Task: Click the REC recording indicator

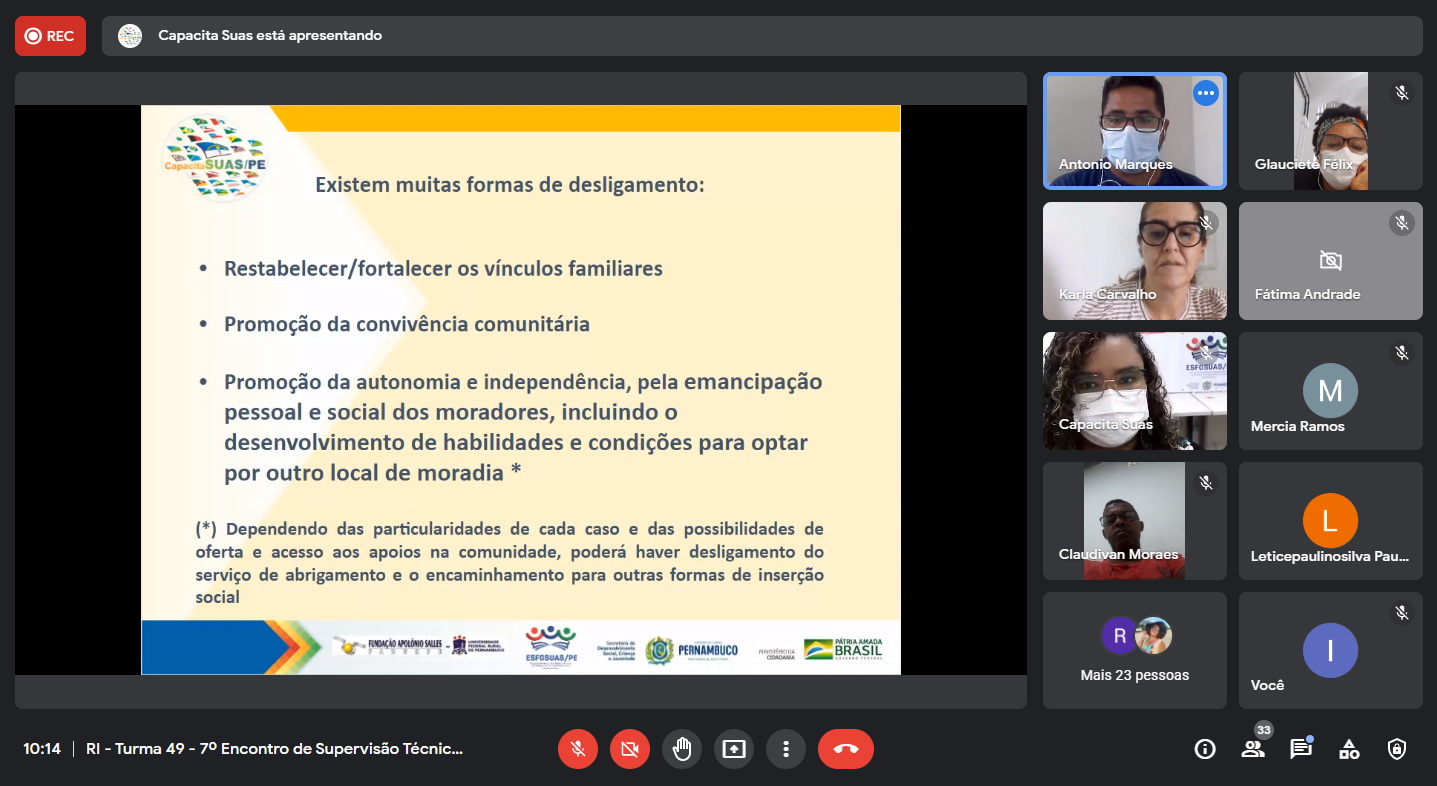Action: tap(50, 36)
